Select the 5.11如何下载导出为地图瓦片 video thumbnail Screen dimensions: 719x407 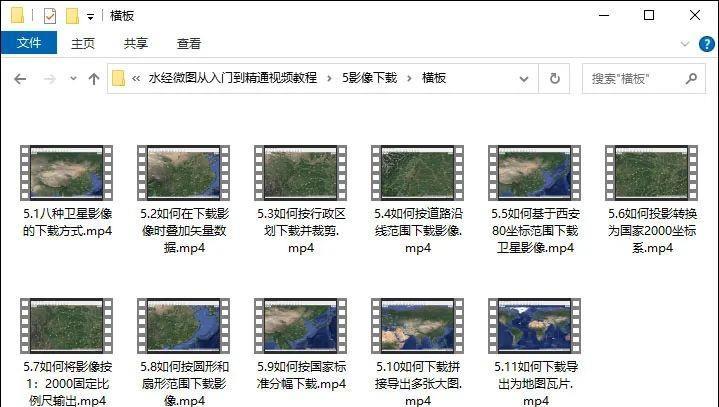535,326
